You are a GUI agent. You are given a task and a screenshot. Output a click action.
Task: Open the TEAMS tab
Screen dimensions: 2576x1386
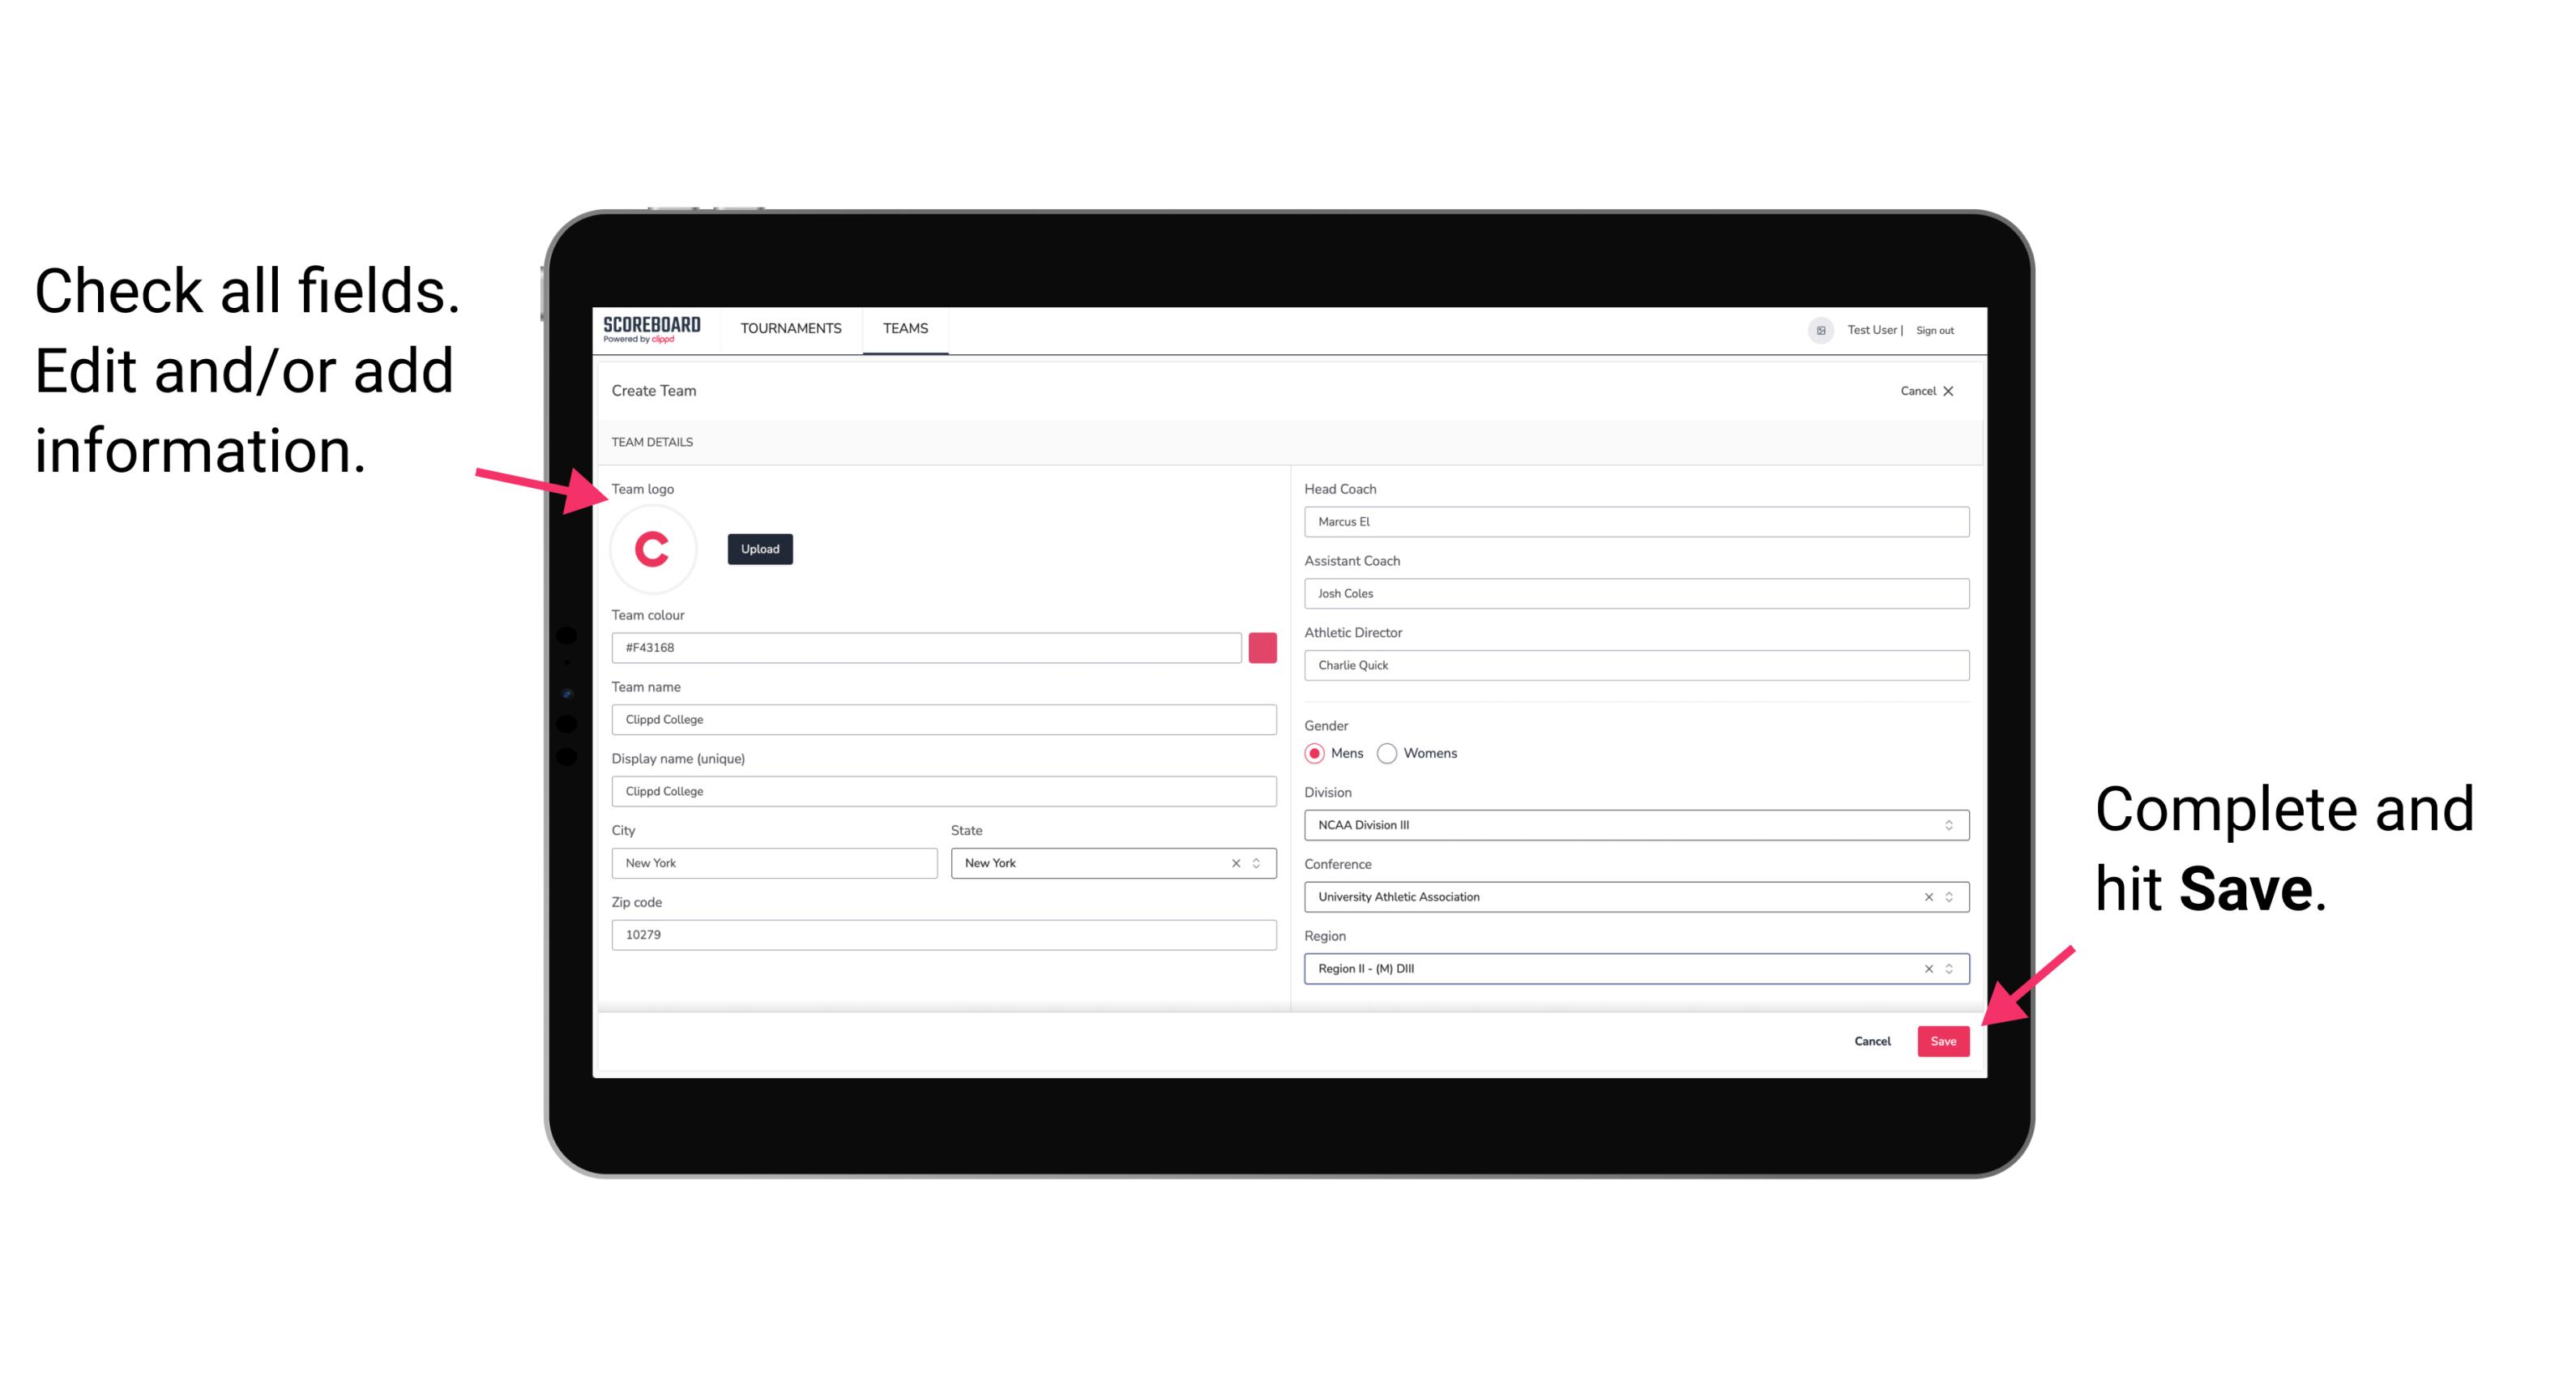tap(904, 329)
